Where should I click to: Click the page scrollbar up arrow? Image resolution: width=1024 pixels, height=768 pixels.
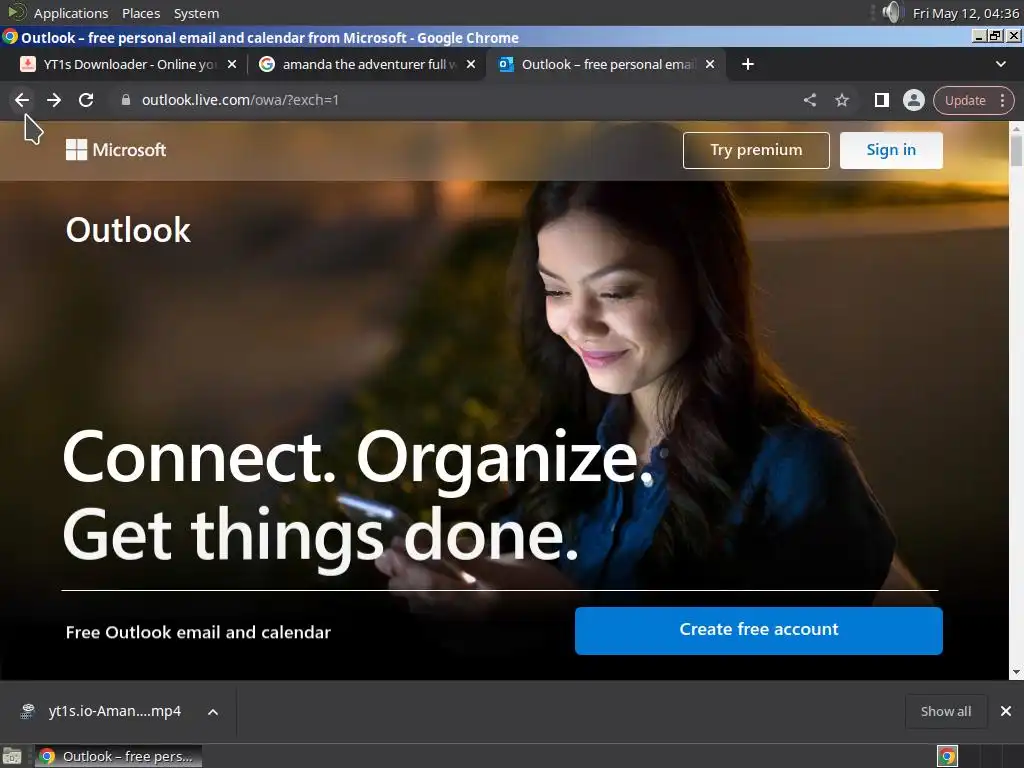pyautogui.click(x=1016, y=128)
